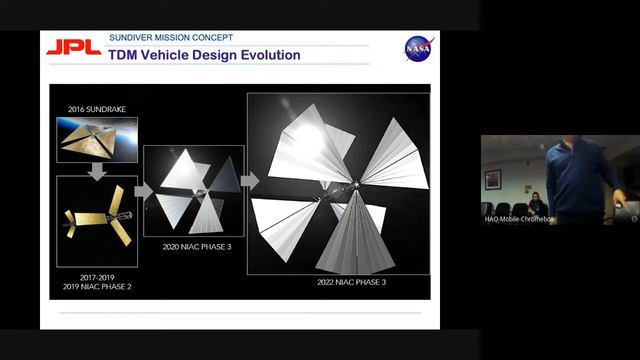Click the JPL logo on the slide
Image resolution: width=640 pixels, height=360 pixels.
pos(74,47)
